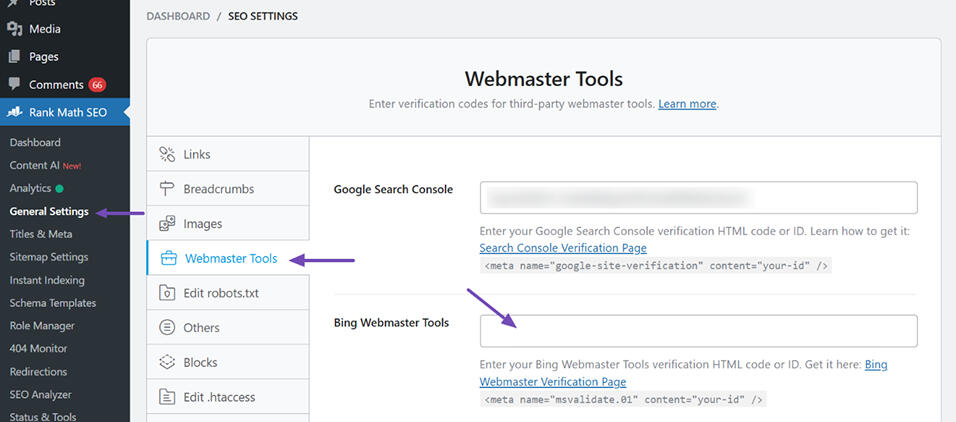This screenshot has width=956, height=422.
Task: Click the Learn more link
Action: pyautogui.click(x=687, y=104)
